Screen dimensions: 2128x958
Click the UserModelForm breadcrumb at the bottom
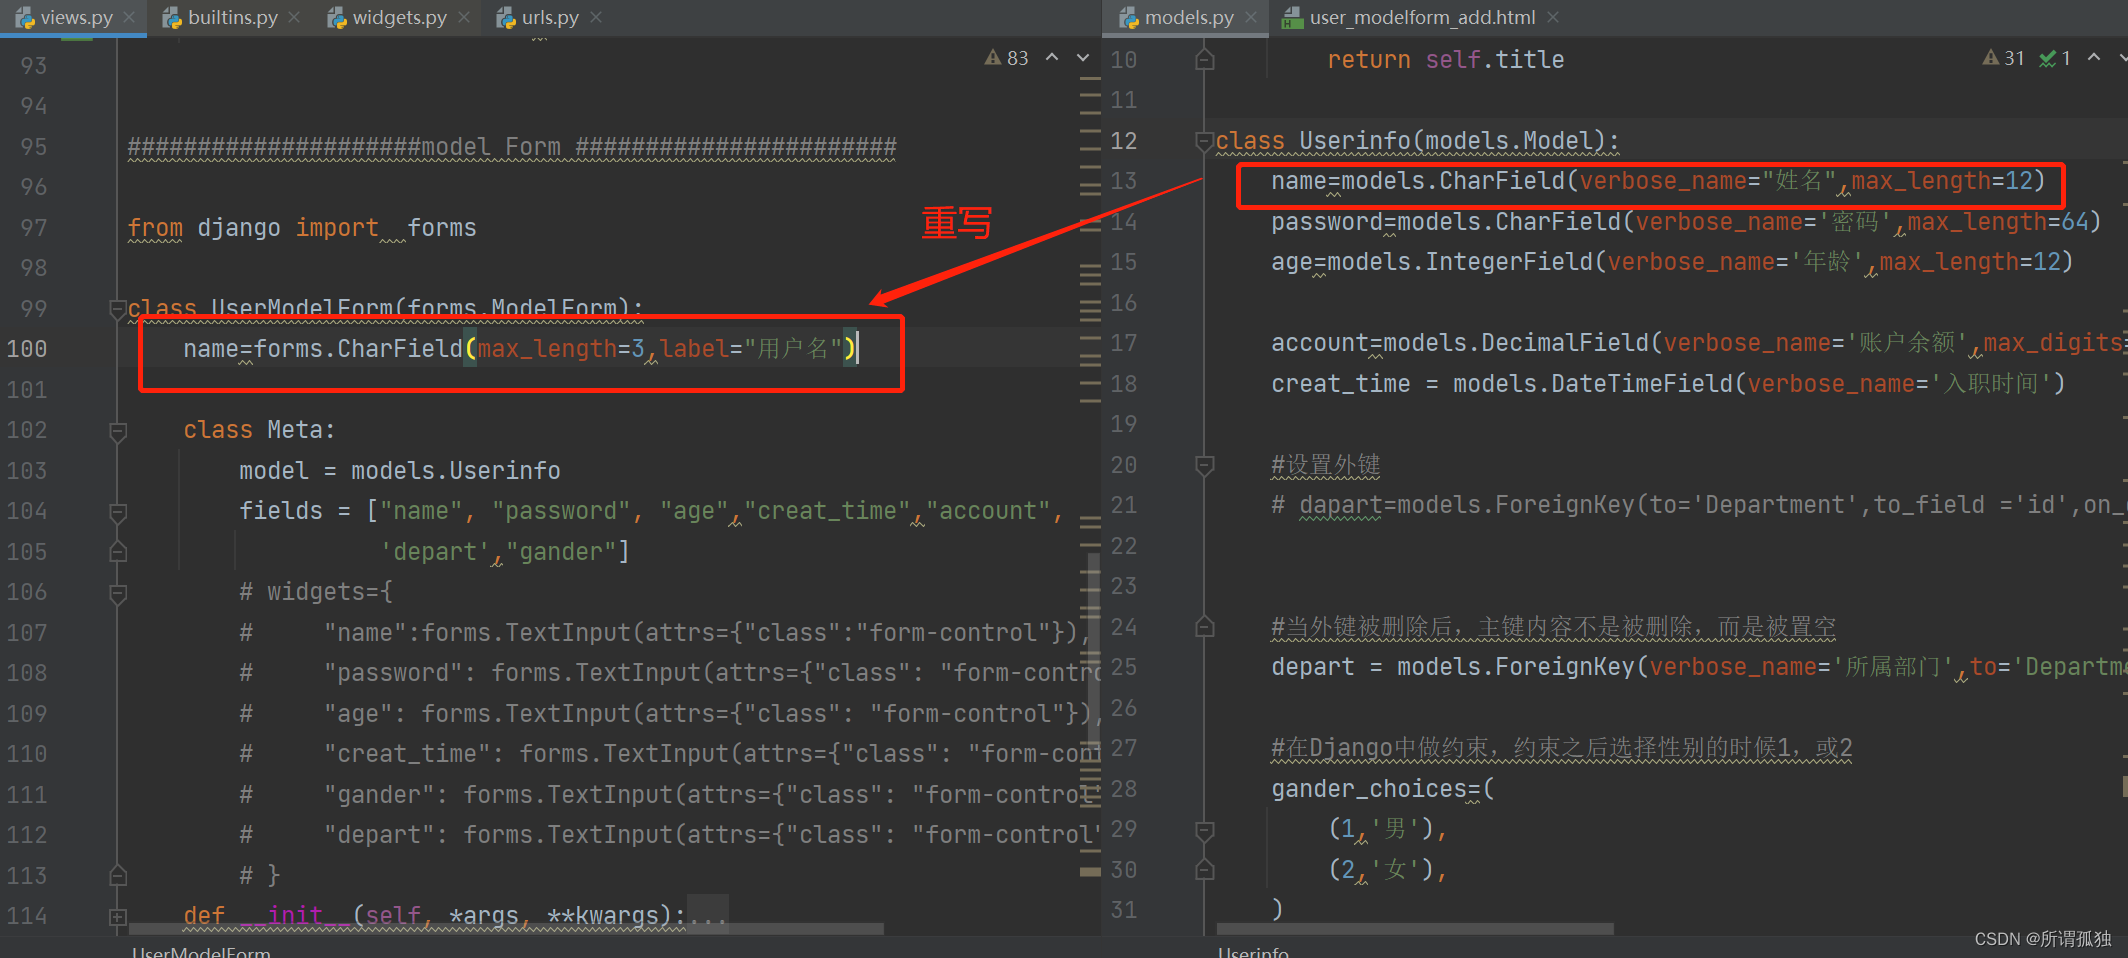201,952
